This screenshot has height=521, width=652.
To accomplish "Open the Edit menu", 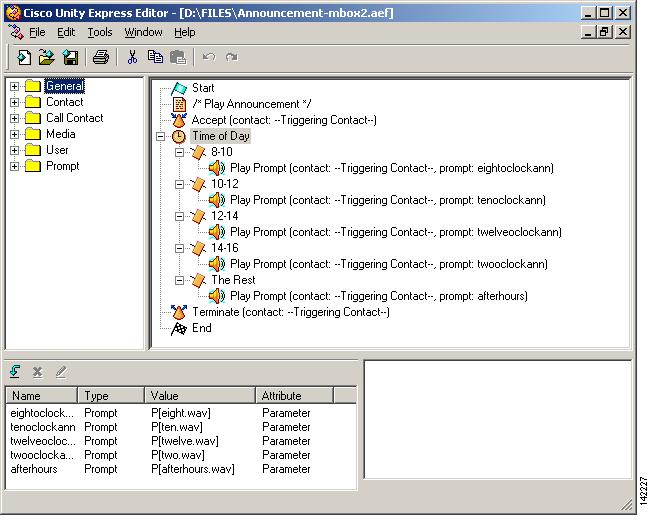I will point(66,32).
